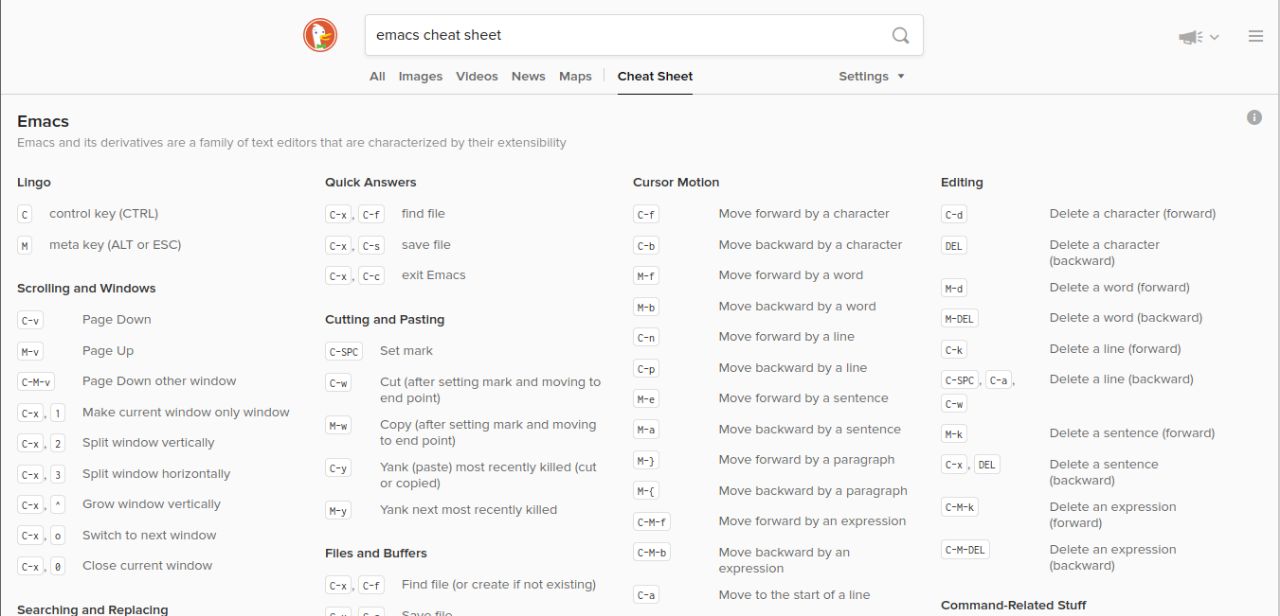Click 'Delete a character (forward)'

[x=1132, y=213]
